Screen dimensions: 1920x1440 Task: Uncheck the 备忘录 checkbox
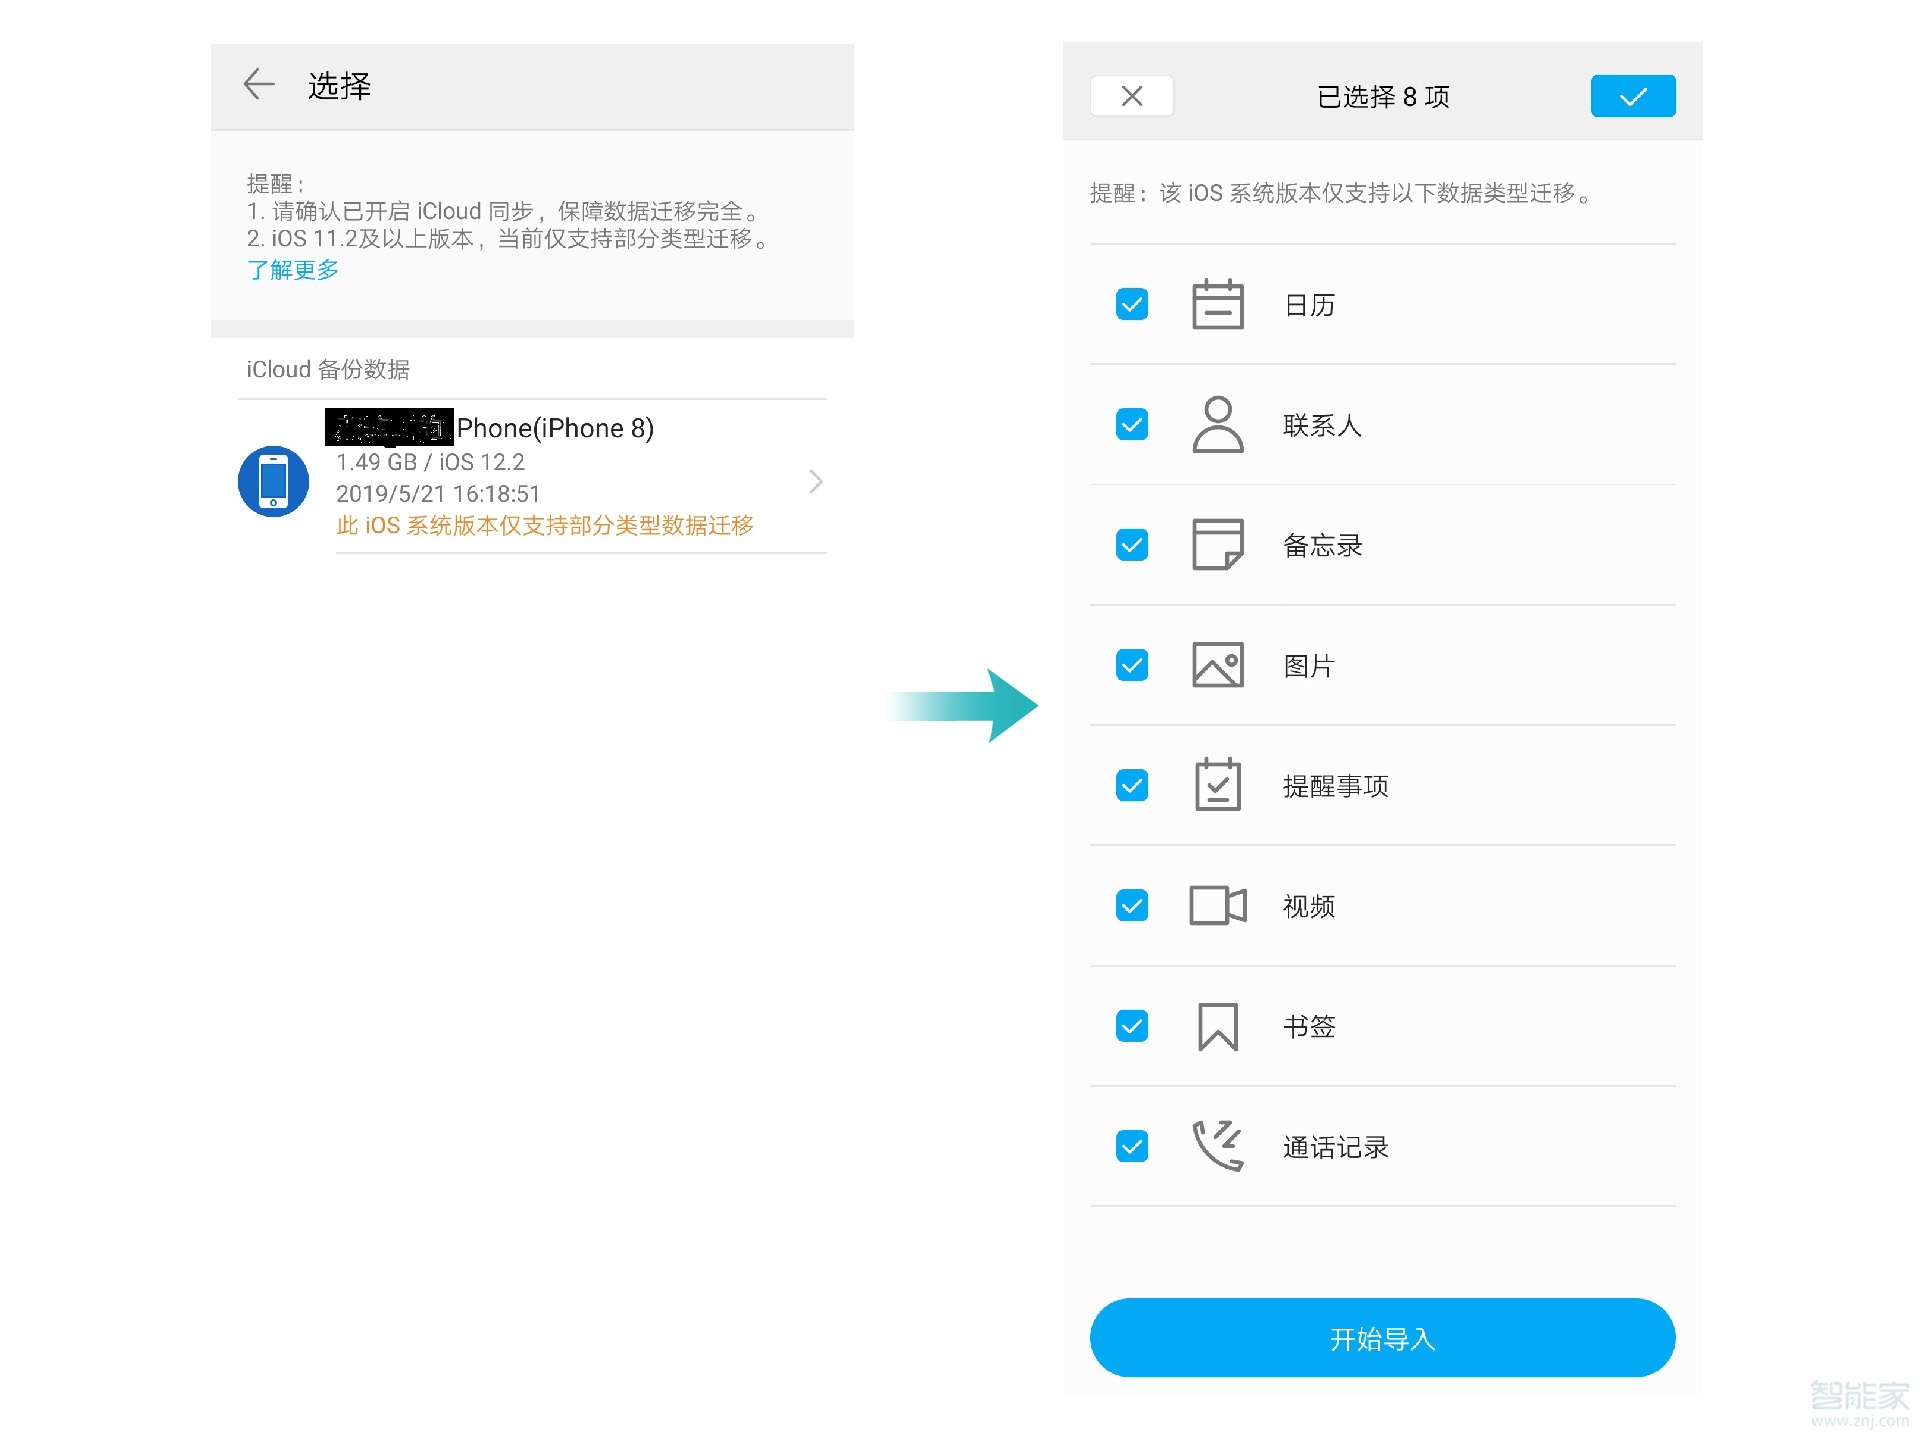pyautogui.click(x=1132, y=545)
